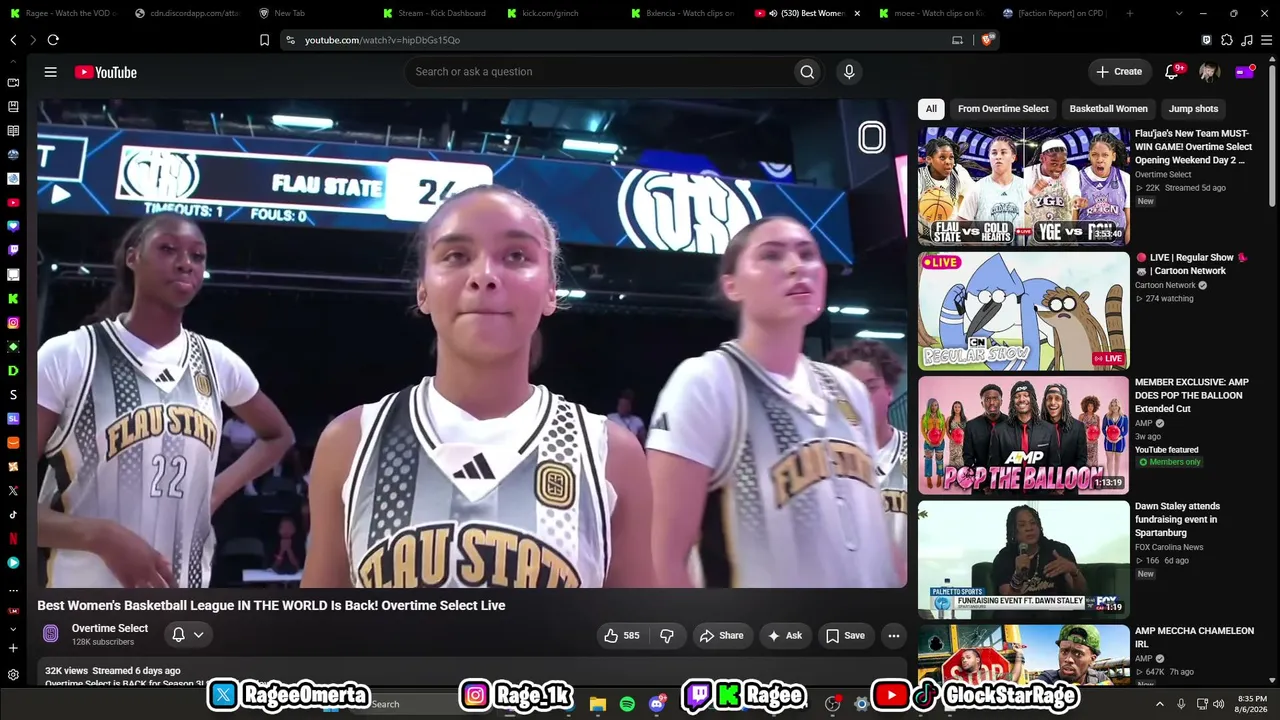The width and height of the screenshot is (1280, 720).
Task: Open Brave Shields lion icon
Action: pyautogui.click(x=988, y=40)
